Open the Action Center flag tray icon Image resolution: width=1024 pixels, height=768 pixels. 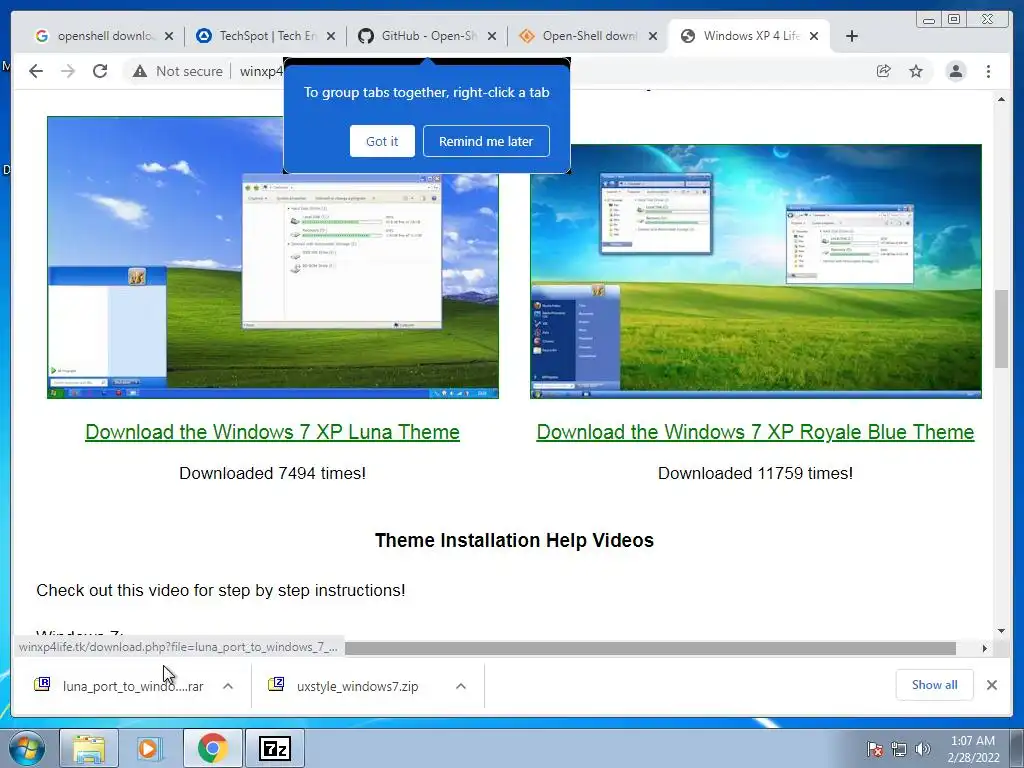(875, 749)
